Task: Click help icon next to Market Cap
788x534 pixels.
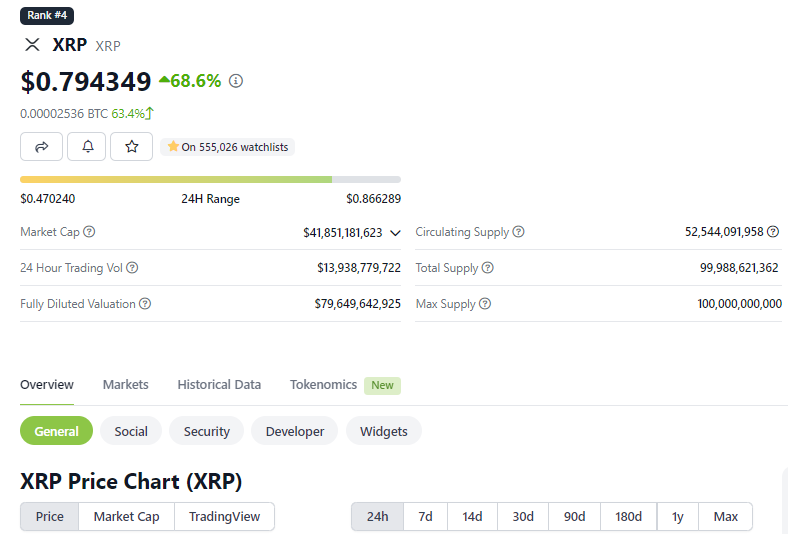Action: [89, 232]
